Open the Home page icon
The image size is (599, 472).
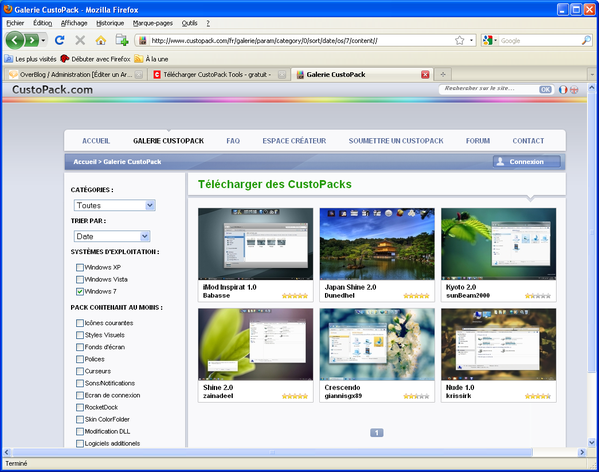tap(101, 40)
